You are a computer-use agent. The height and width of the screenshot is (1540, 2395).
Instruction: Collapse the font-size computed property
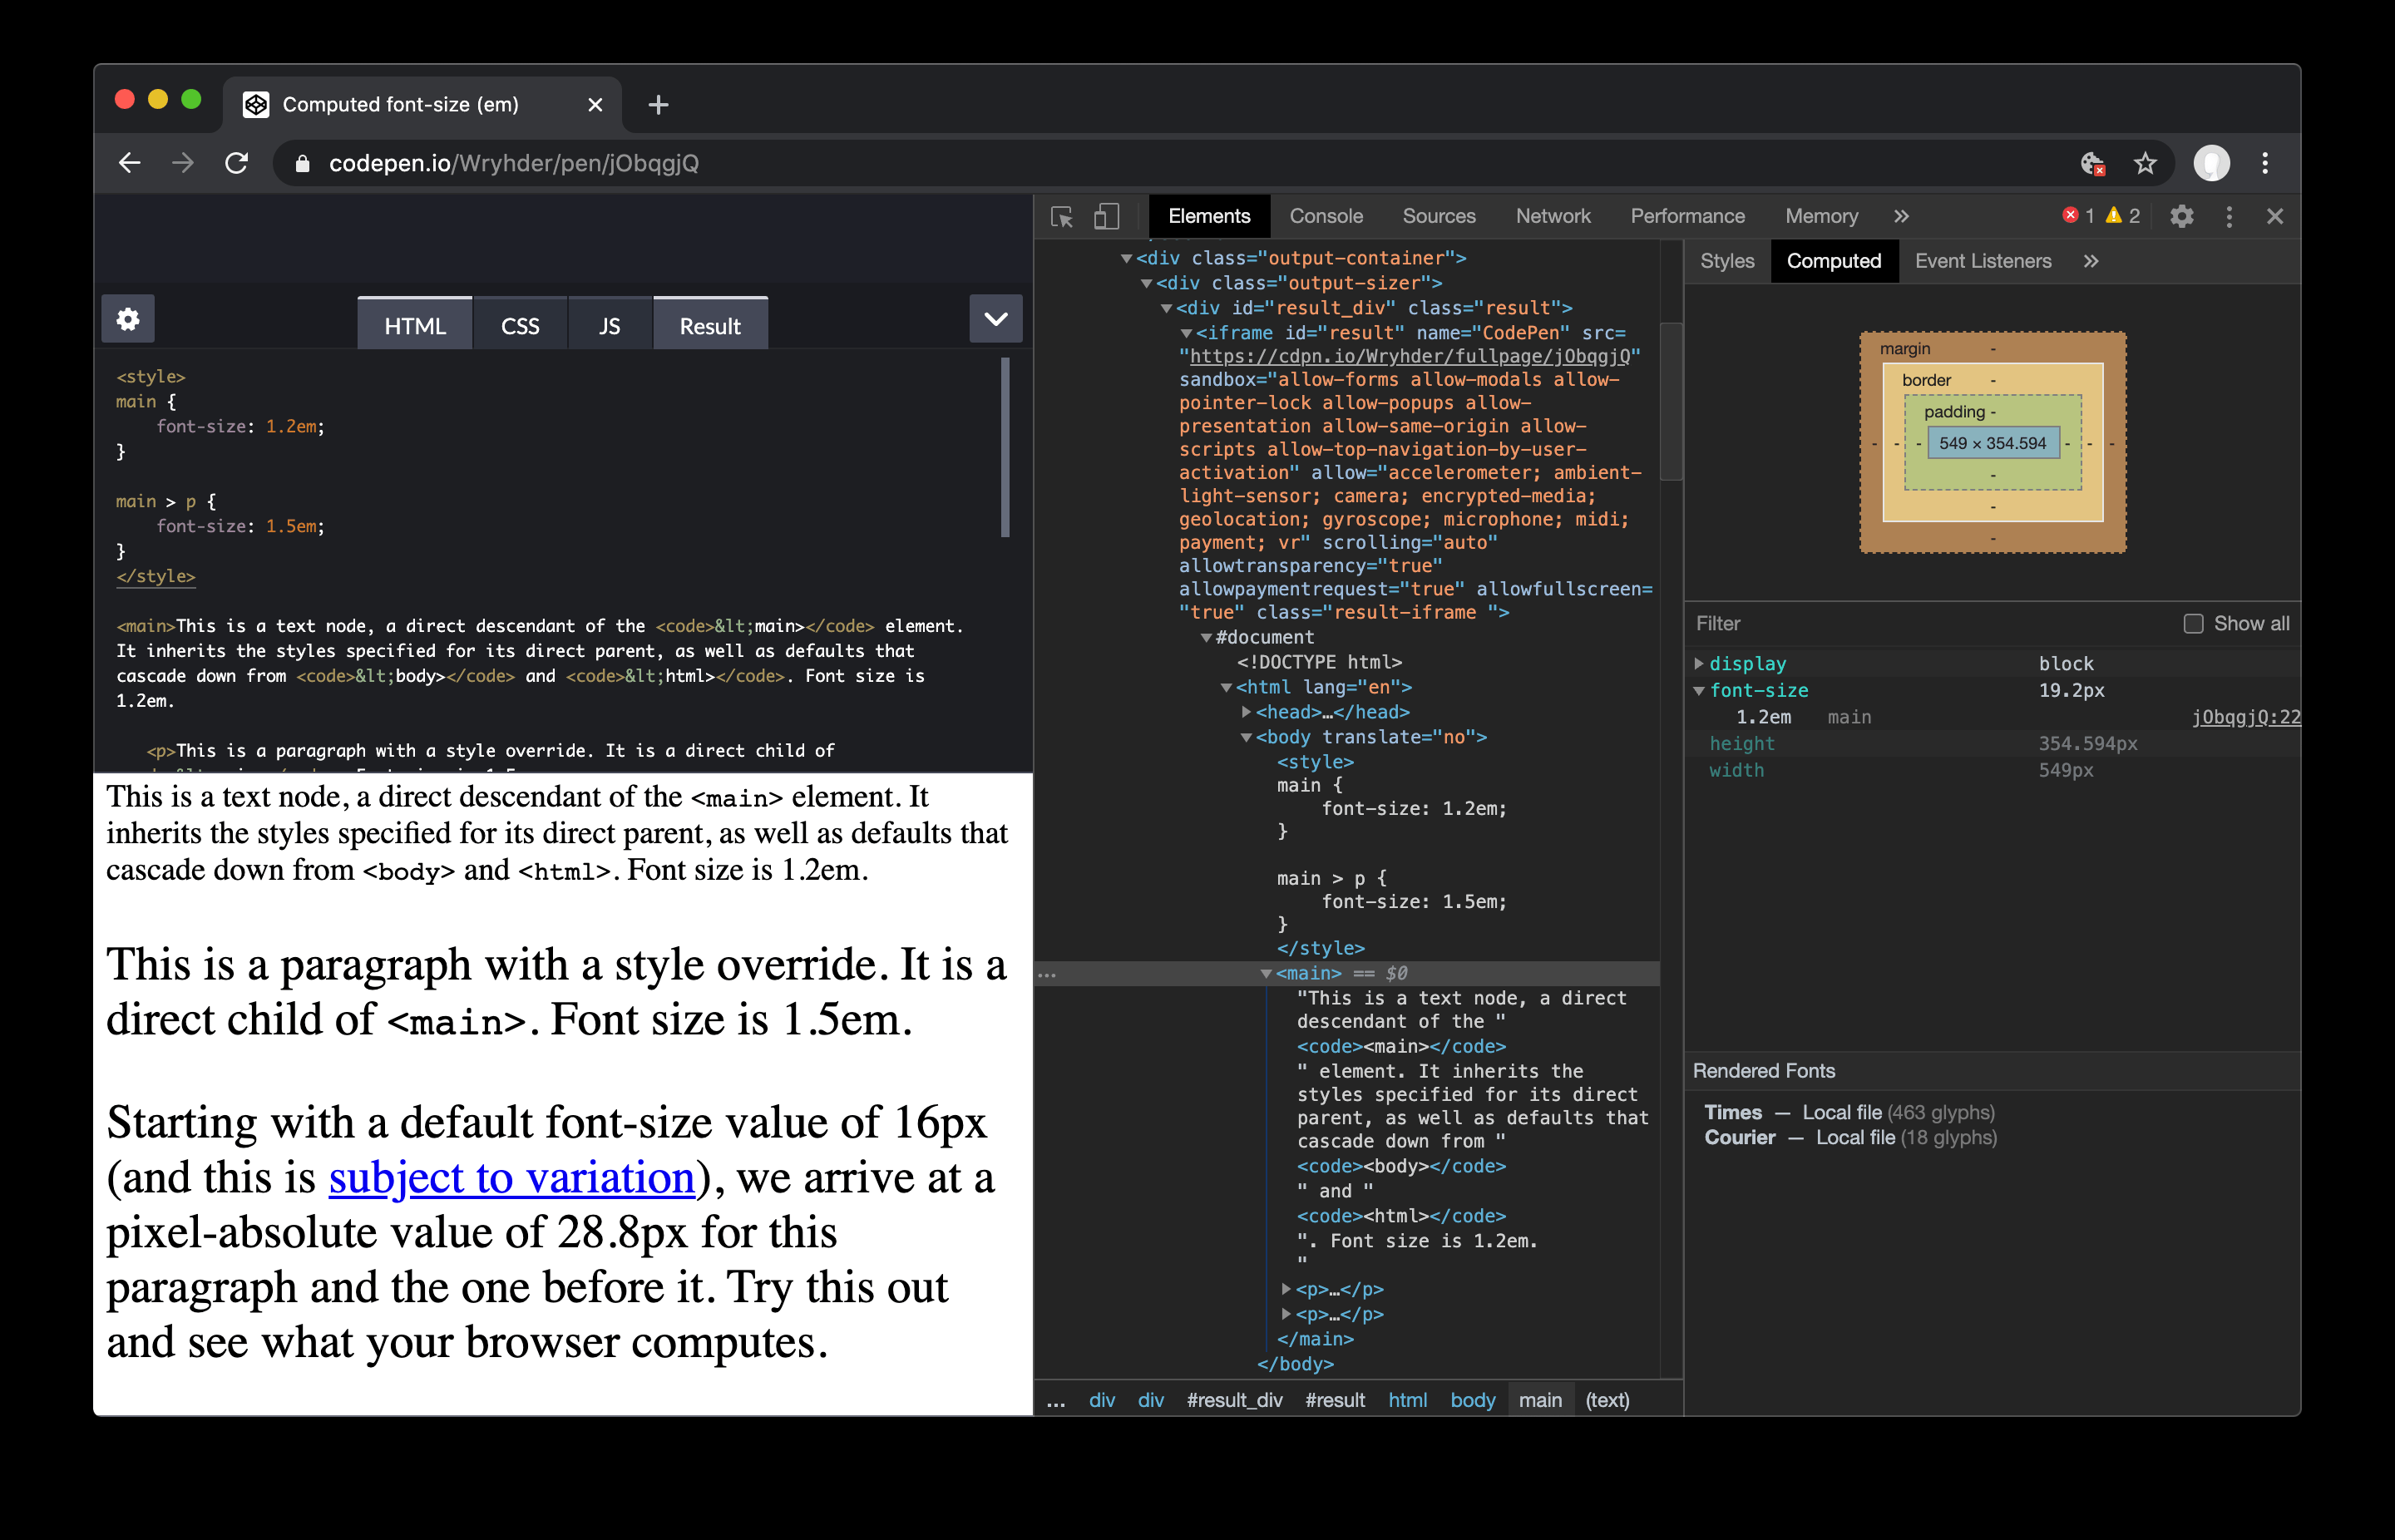1699,691
